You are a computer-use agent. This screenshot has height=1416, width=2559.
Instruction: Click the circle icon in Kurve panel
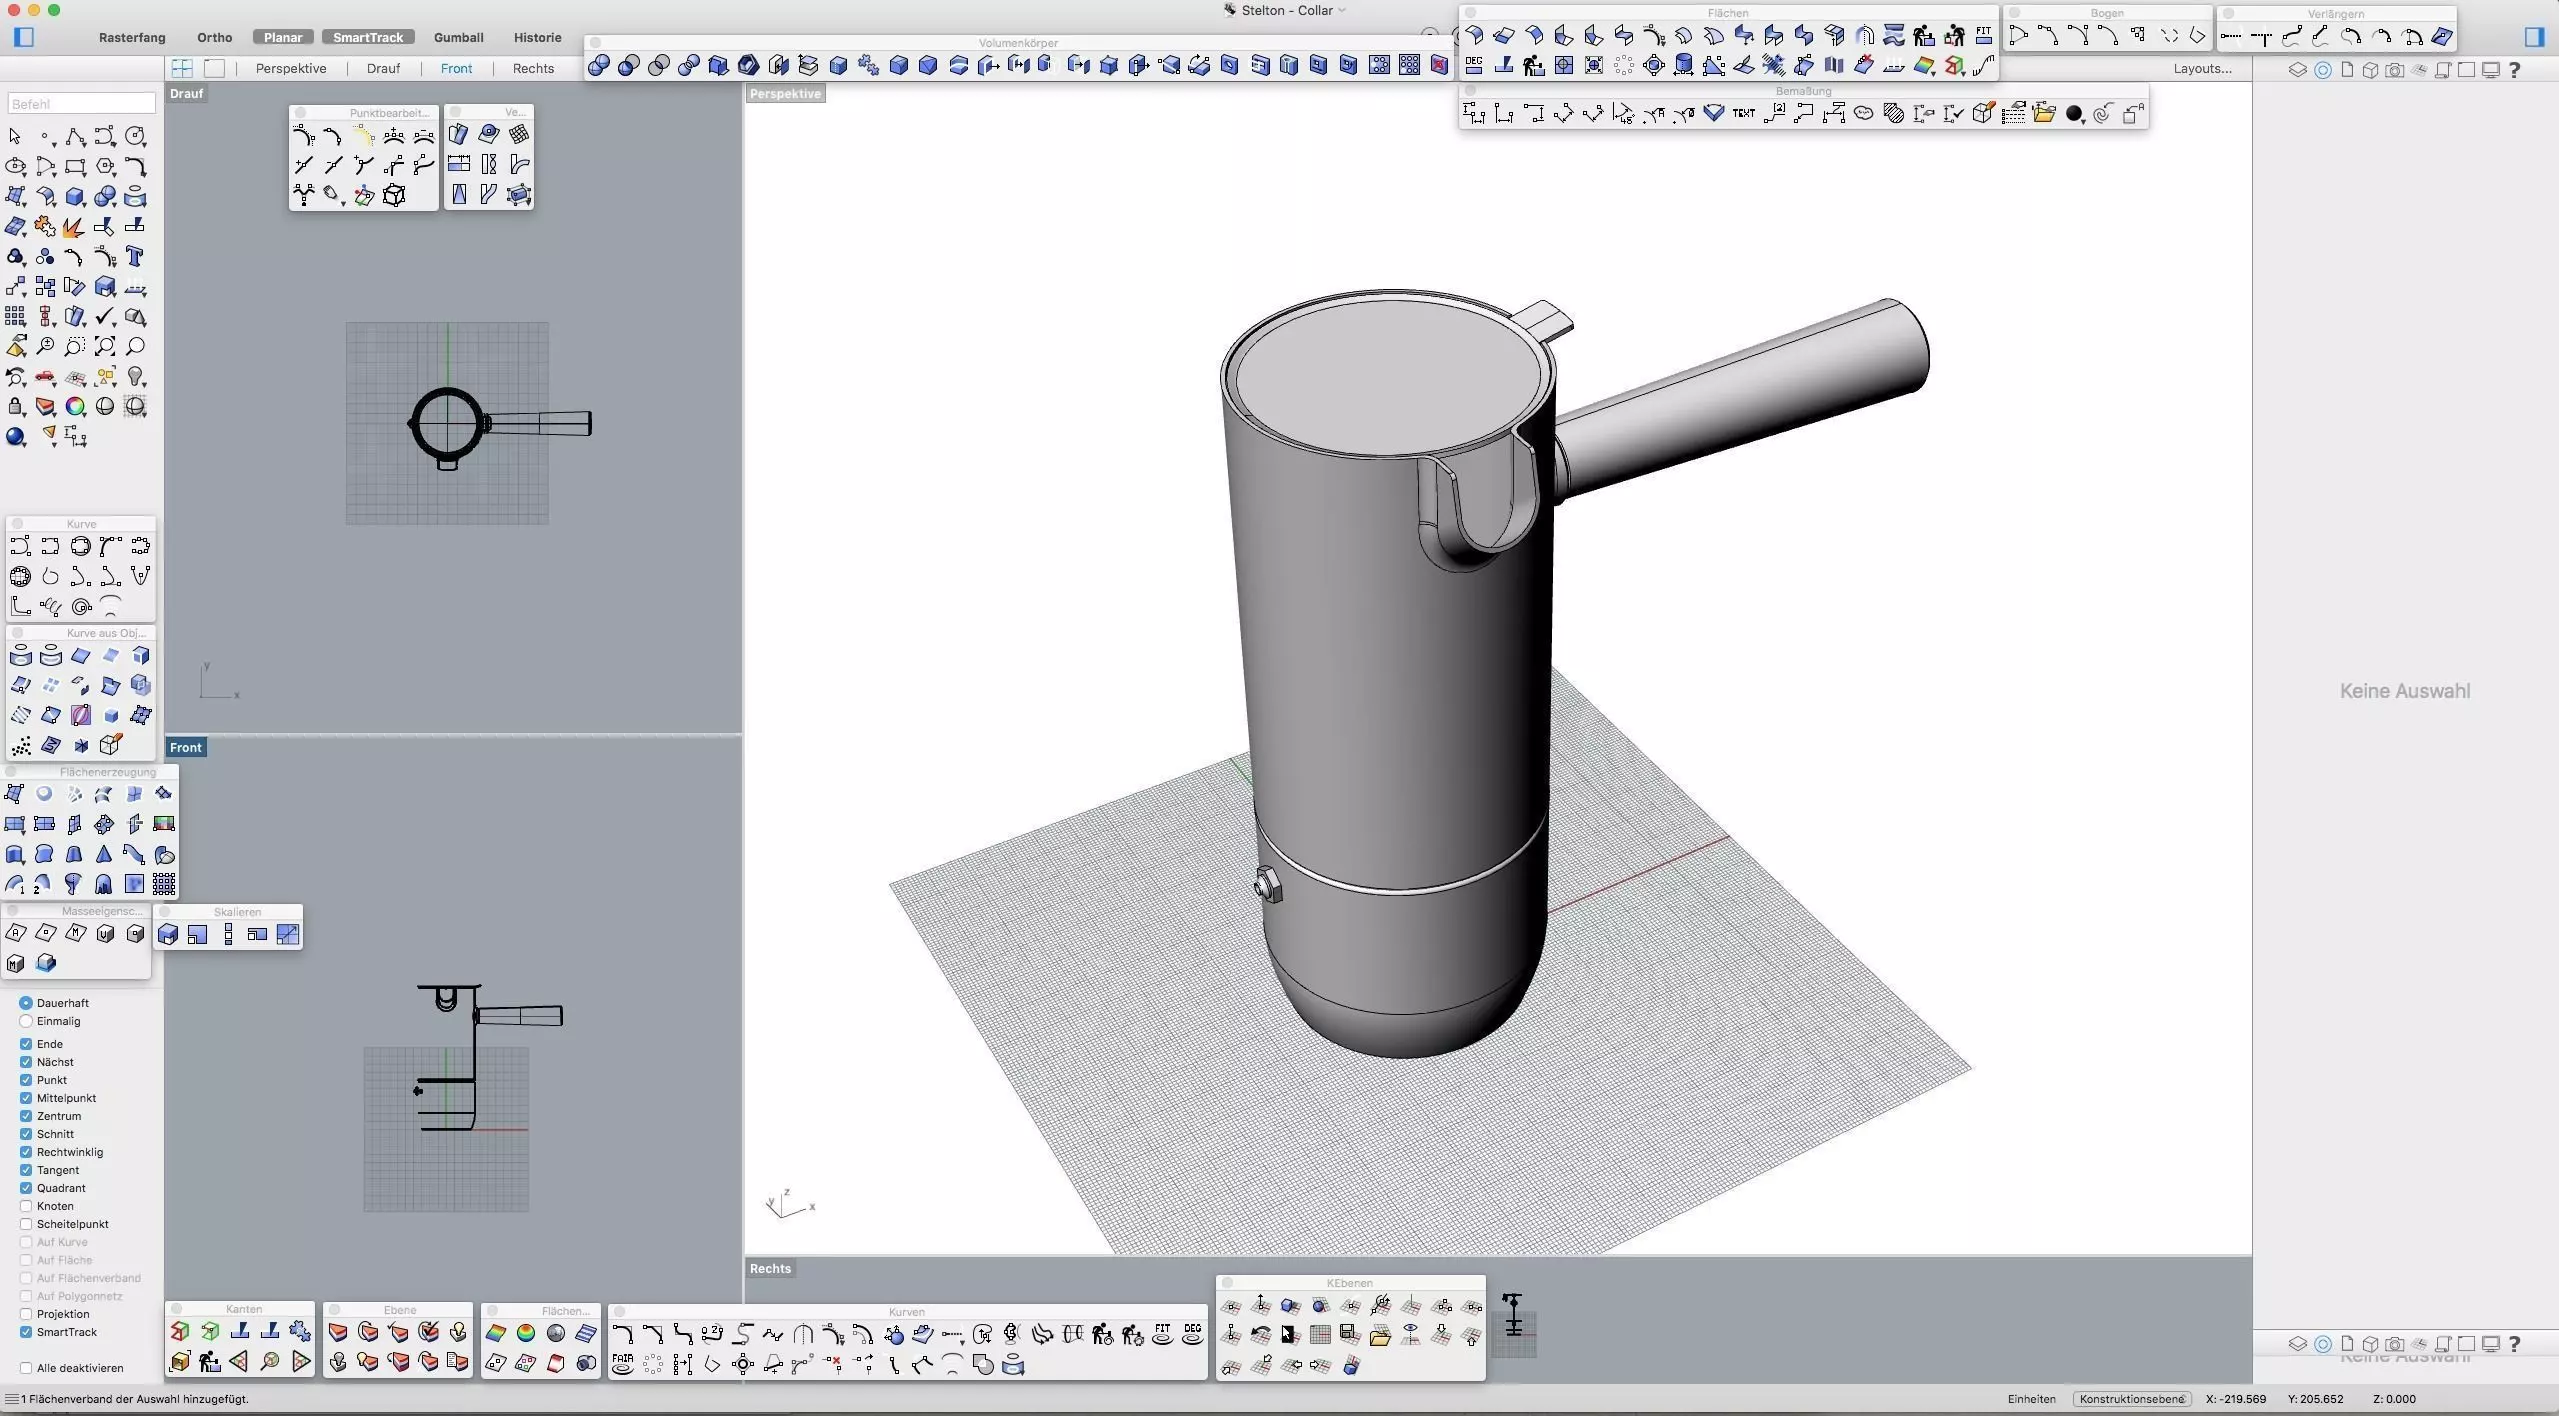[x=80, y=547]
